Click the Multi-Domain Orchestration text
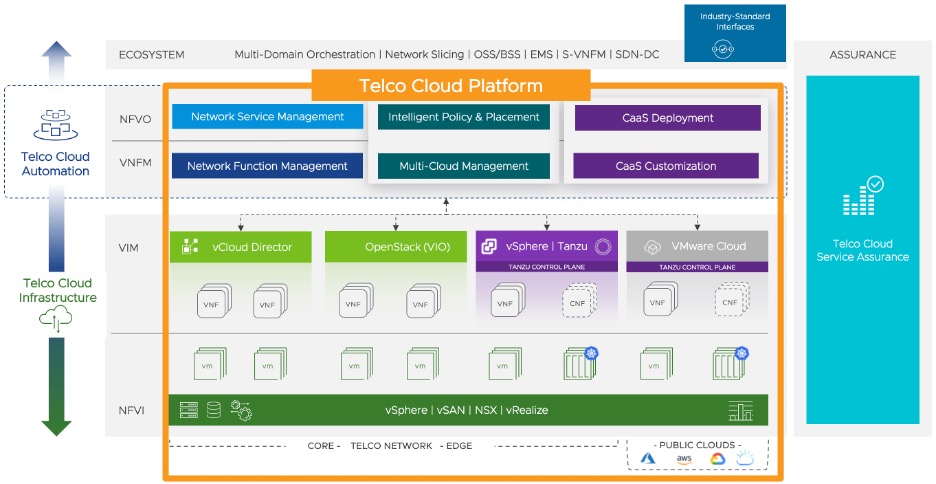This screenshot has width=936, height=484. pyautogui.click(x=304, y=54)
